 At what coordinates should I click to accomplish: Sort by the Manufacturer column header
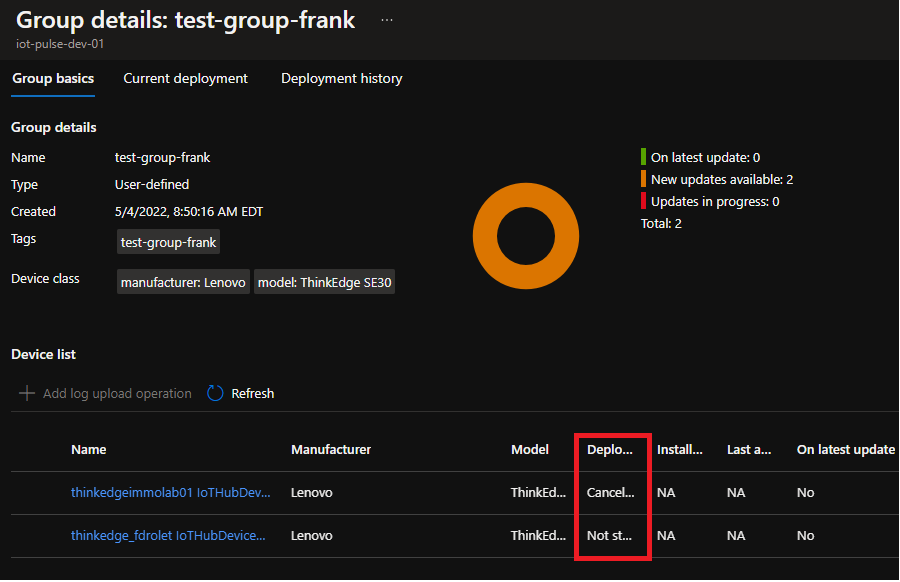tap(331, 449)
